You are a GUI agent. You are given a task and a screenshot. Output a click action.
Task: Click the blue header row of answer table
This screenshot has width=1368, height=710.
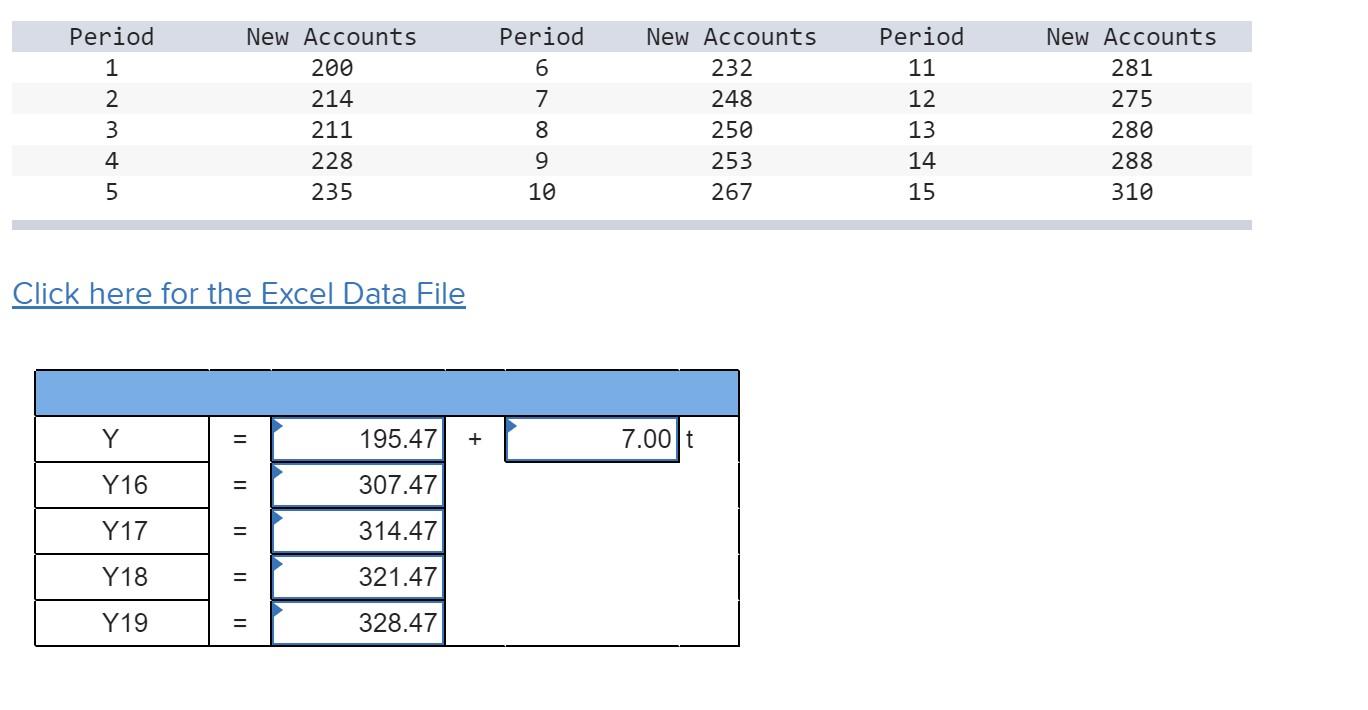pos(387,393)
